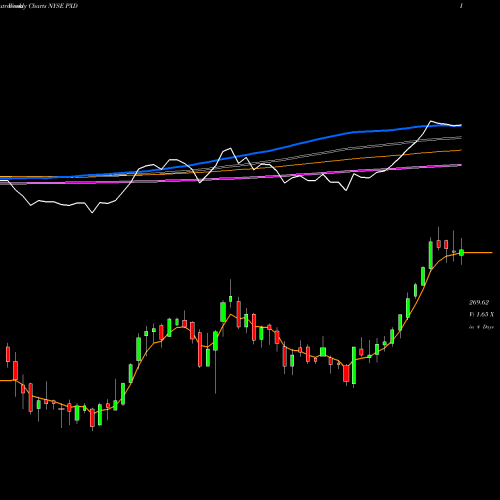Select the latest green candlestick at chart end
Image resolution: width=500 pixels, height=500 pixels.
tap(461, 252)
